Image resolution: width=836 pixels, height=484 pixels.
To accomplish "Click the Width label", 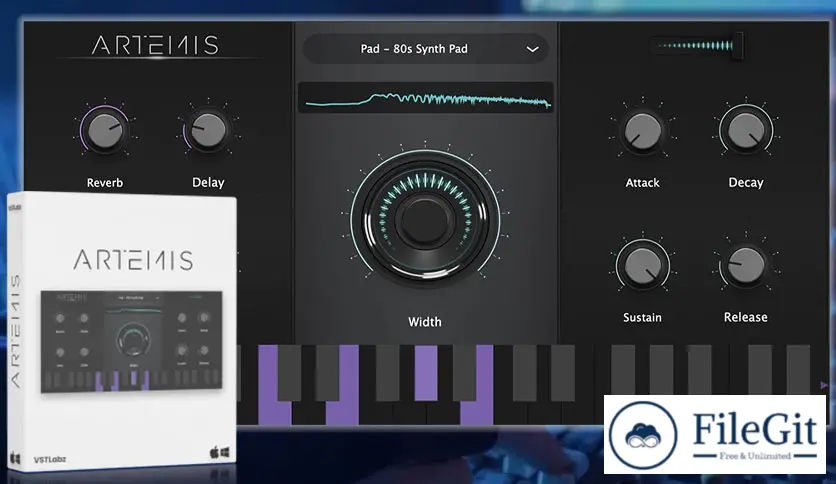I will point(425,322).
